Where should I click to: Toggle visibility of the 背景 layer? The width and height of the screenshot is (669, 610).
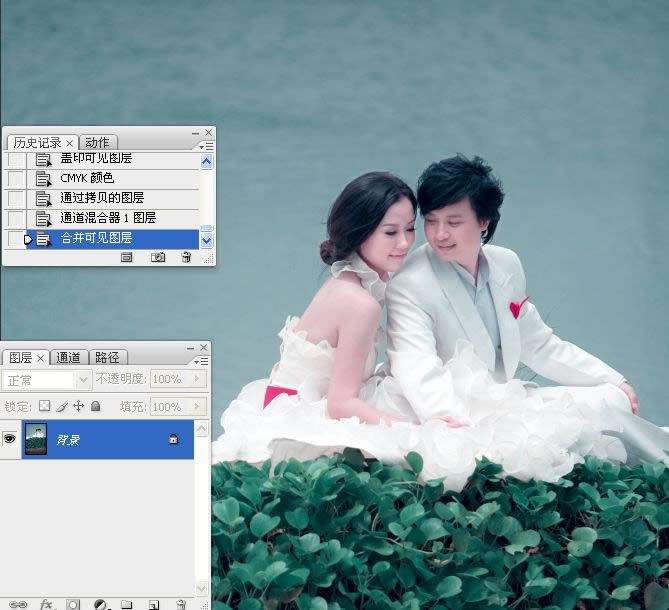(10, 439)
